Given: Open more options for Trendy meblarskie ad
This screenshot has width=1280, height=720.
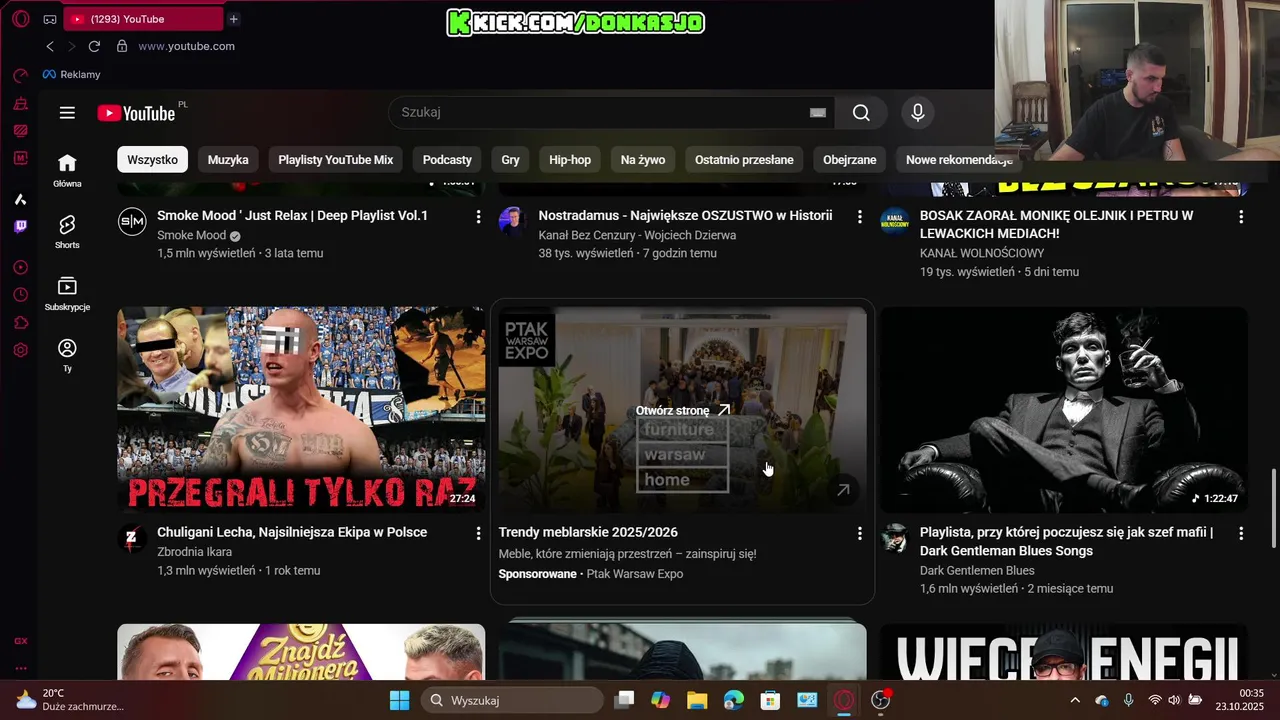Looking at the screenshot, I should click(859, 533).
